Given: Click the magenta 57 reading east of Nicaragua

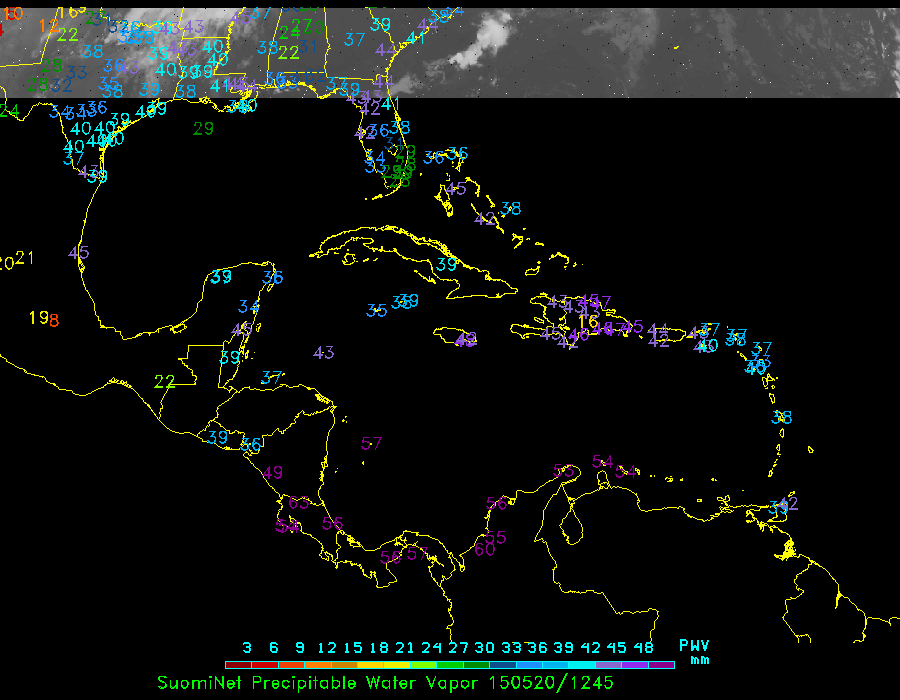Looking at the screenshot, I should pos(372,443).
